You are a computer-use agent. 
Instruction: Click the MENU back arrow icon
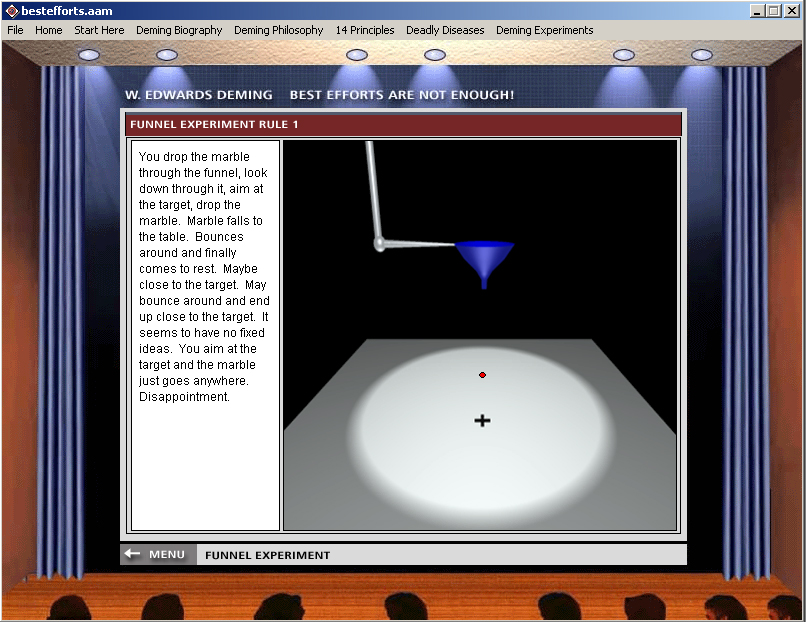coord(132,554)
